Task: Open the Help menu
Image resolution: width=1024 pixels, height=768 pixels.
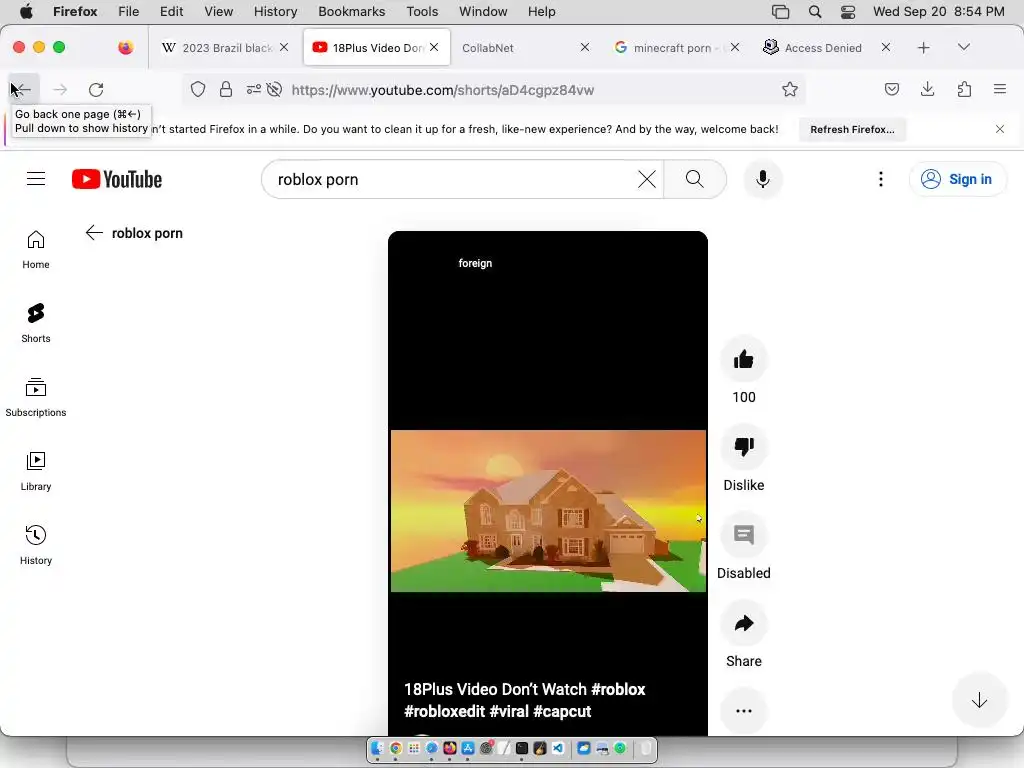Action: (x=541, y=11)
